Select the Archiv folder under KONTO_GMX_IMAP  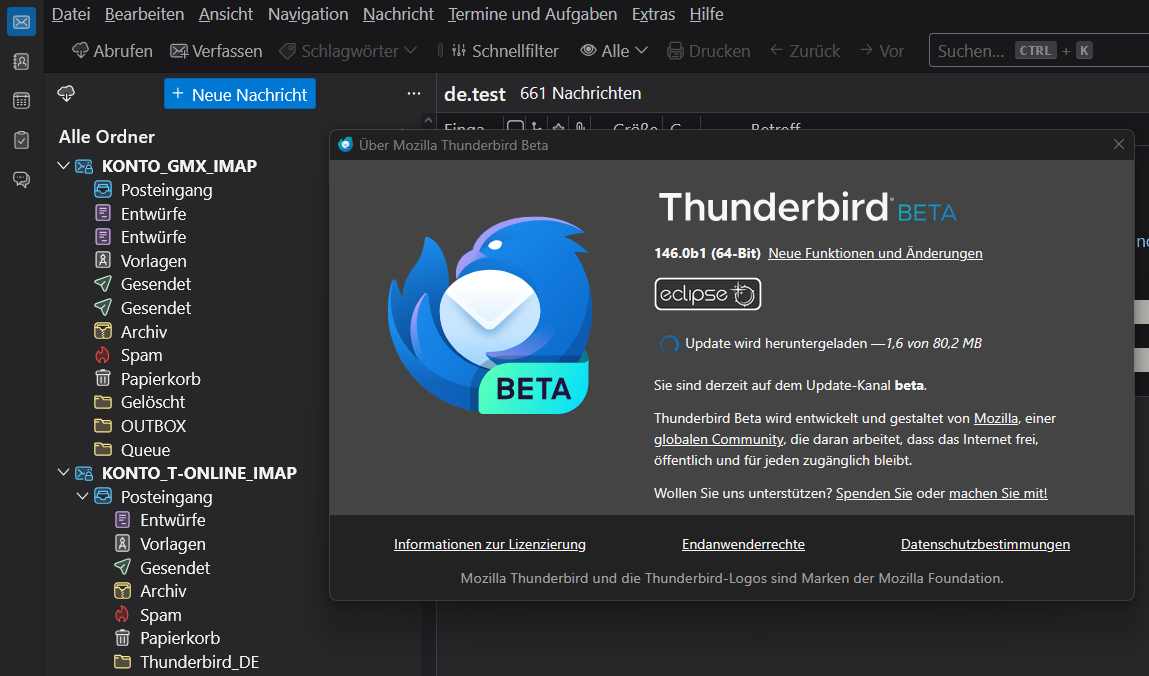[144, 332]
